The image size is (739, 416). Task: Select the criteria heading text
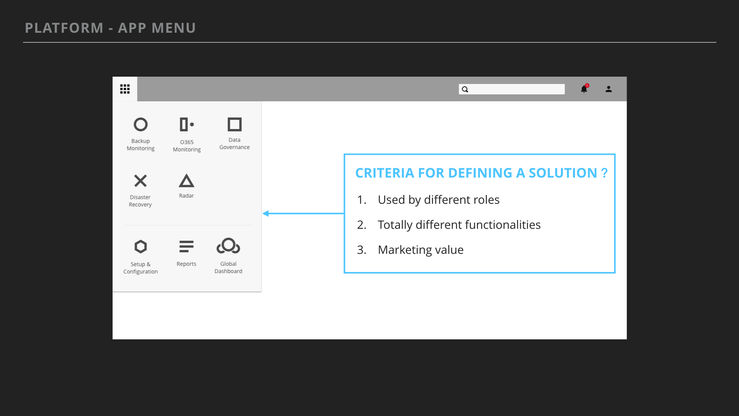481,173
